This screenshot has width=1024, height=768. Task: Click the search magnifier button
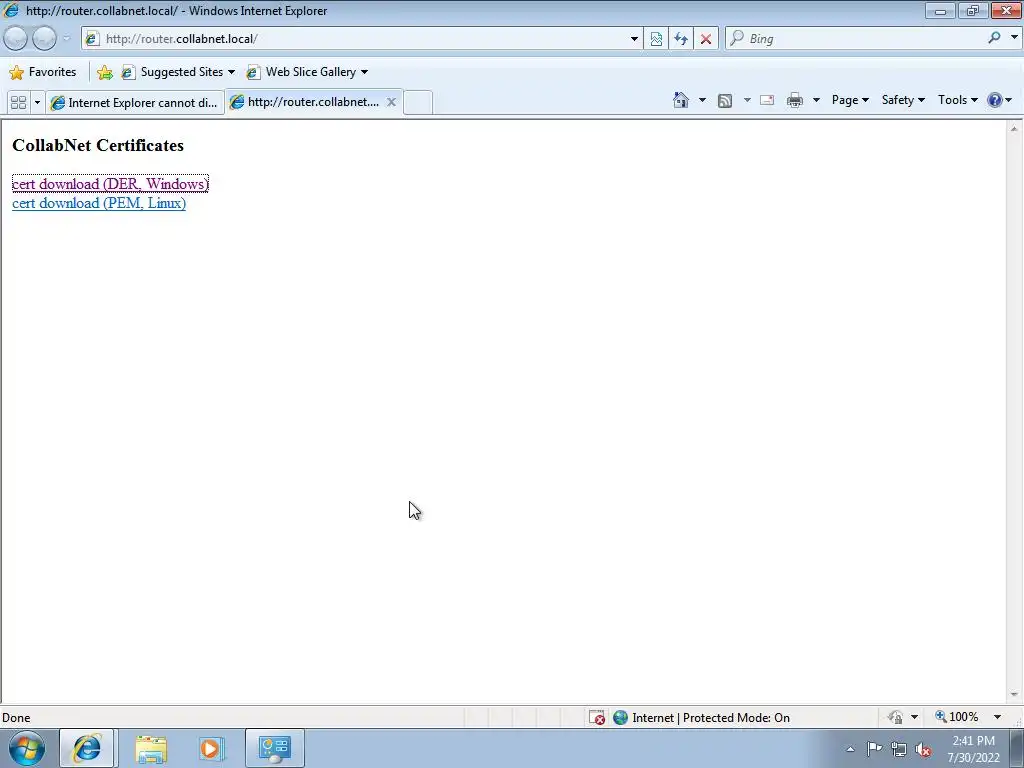[x=994, y=38]
